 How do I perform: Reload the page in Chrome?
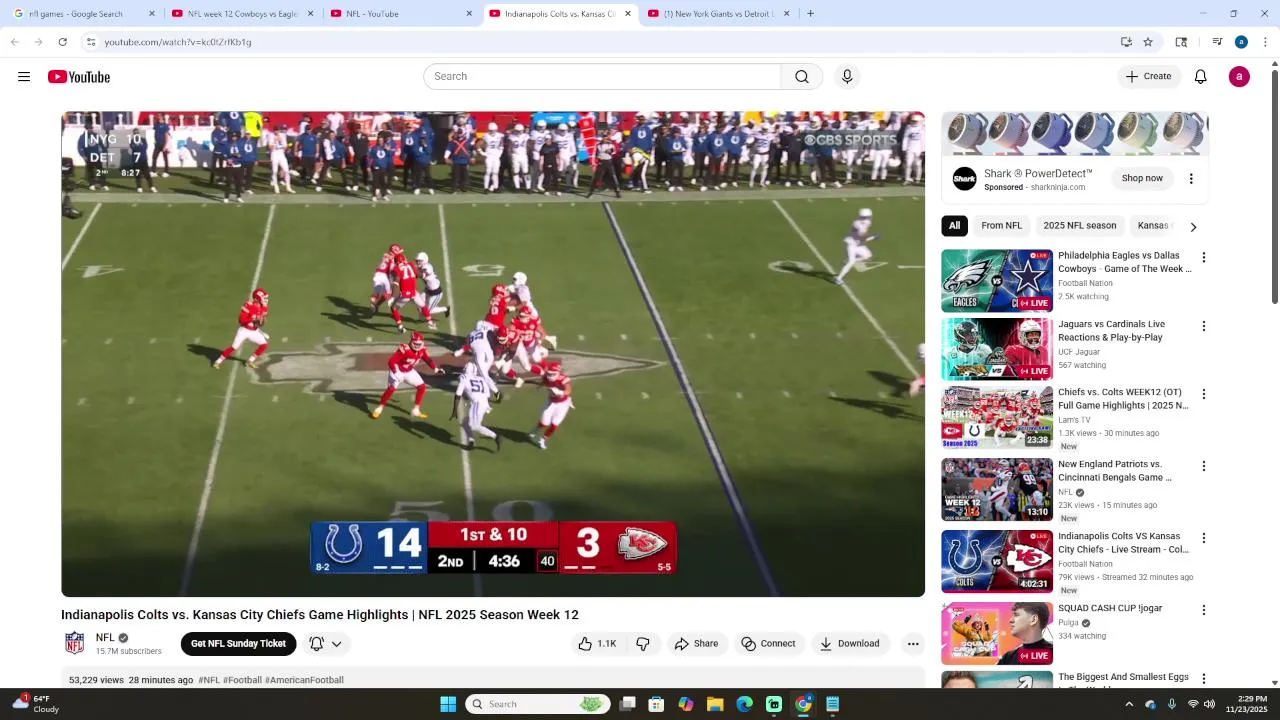62,42
